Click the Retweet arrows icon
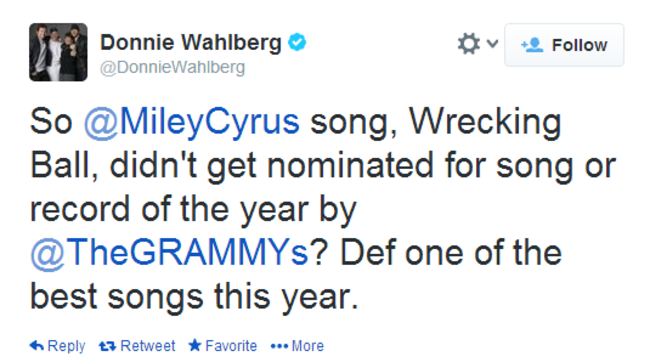This screenshot has width=650, height=362. click(x=107, y=346)
